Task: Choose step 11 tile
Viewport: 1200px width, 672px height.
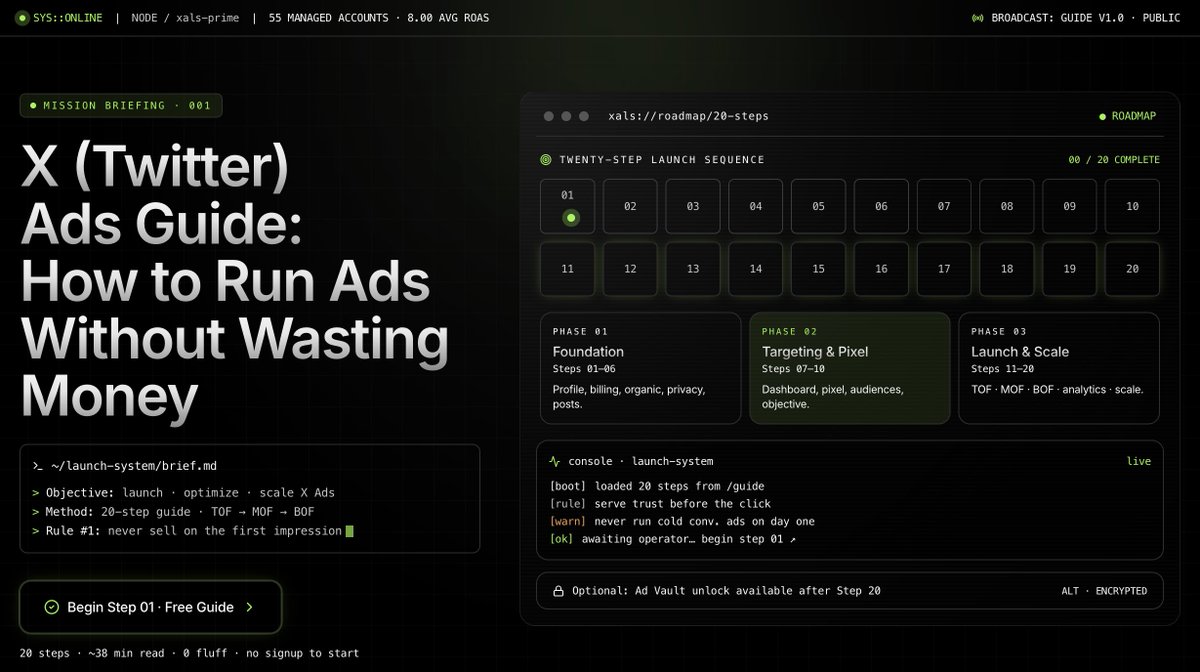Action: [x=568, y=269]
